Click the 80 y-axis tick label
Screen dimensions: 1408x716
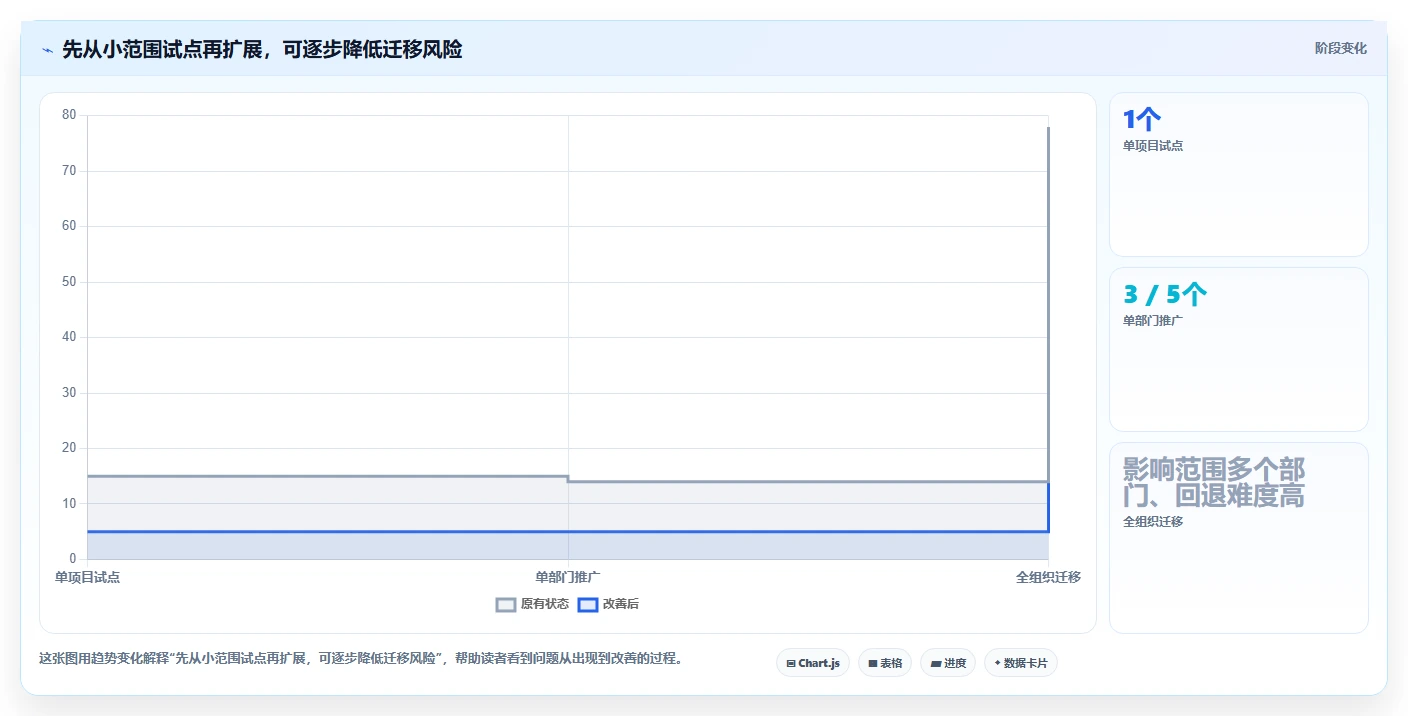coord(69,115)
